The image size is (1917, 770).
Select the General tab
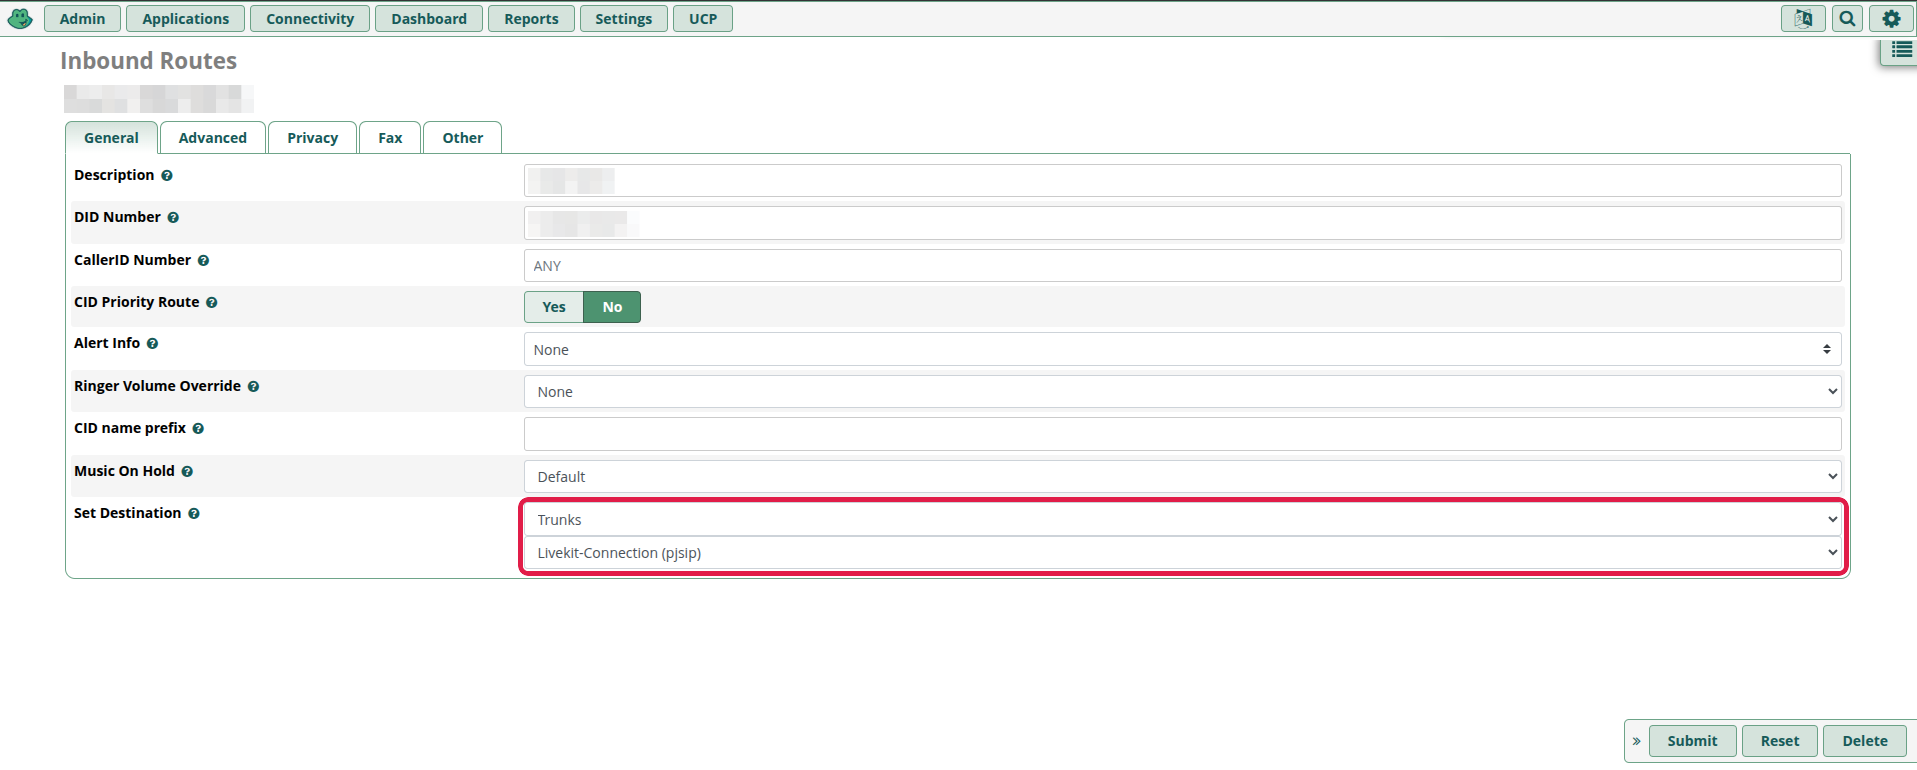[111, 138]
